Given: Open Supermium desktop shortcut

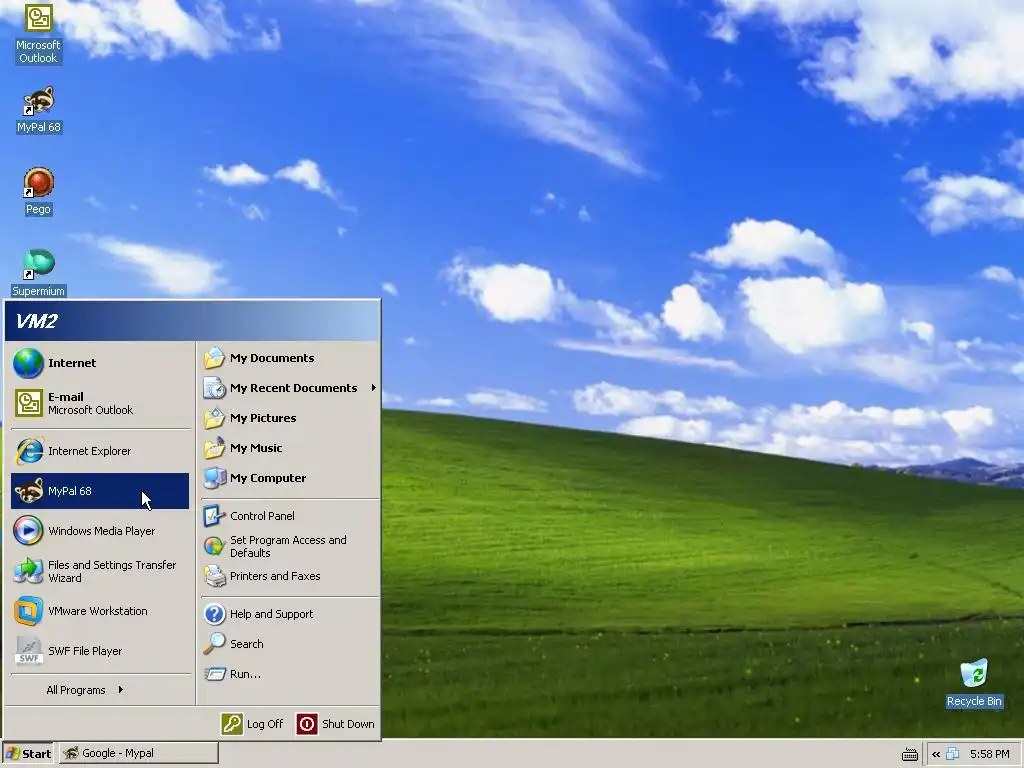Looking at the screenshot, I should click(39, 273).
